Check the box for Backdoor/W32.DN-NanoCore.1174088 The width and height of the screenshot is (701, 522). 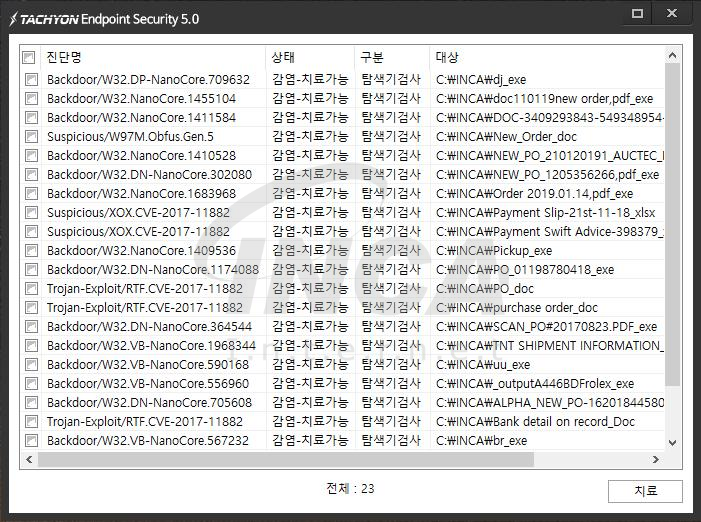[x=31, y=269]
